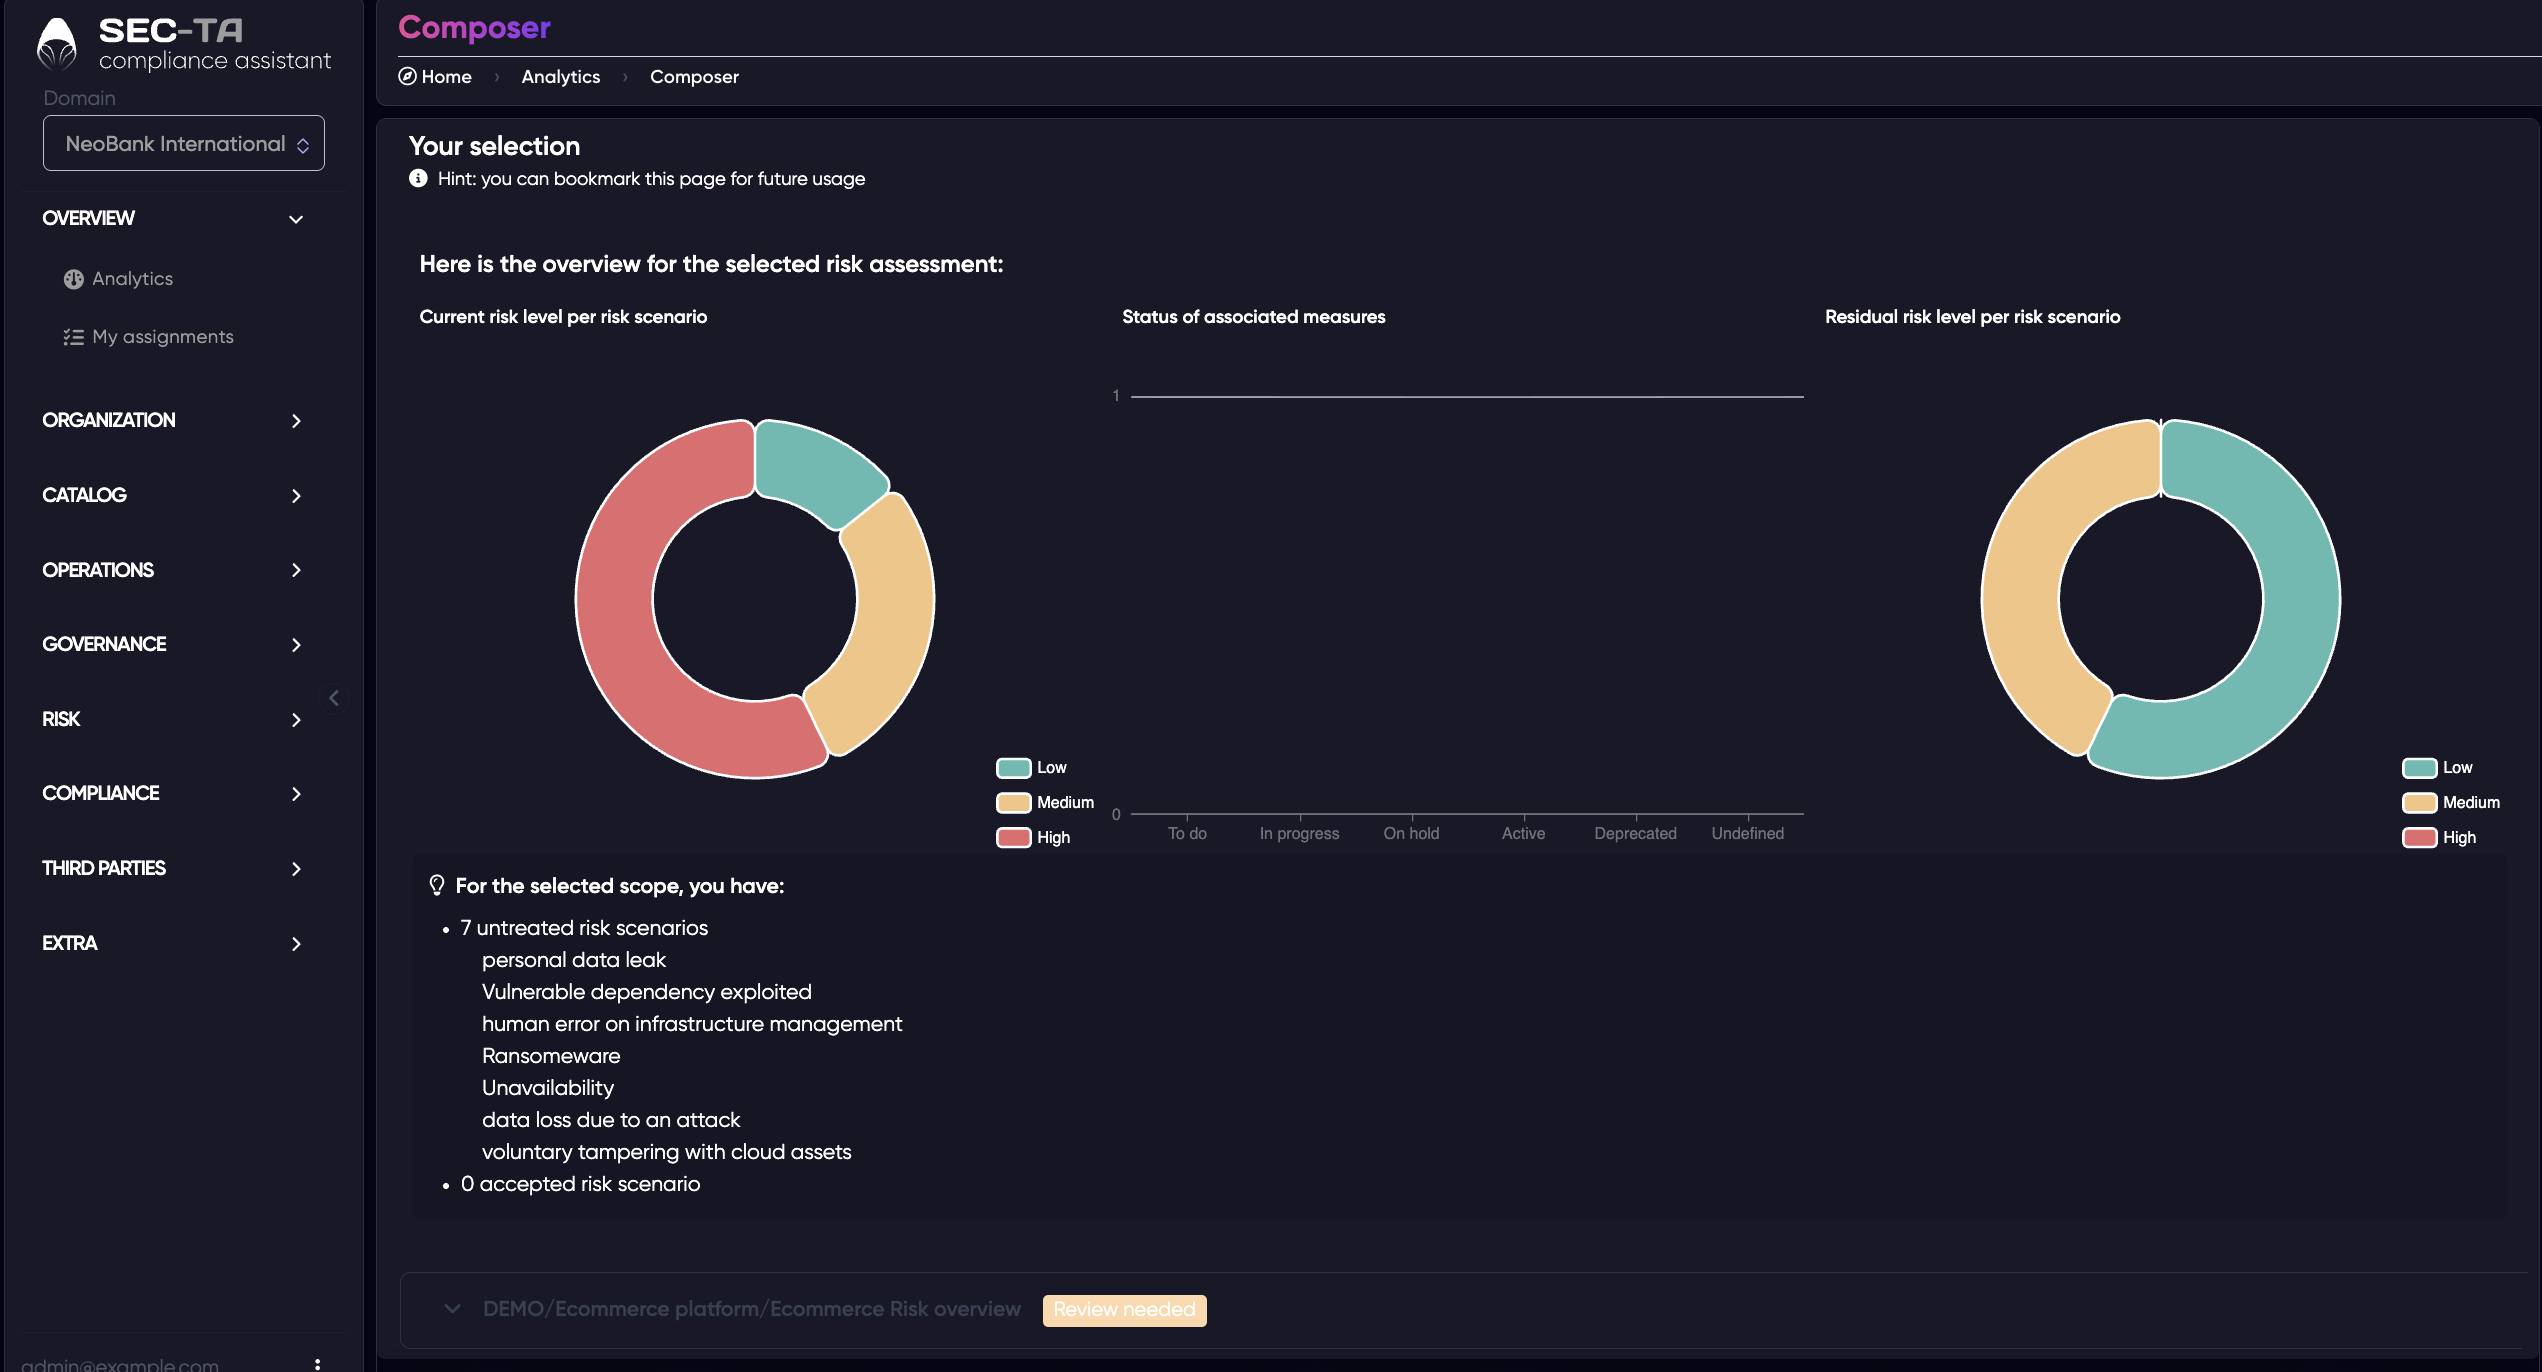
Task: Click 'human error on infrastructure management' scenario
Action: click(x=692, y=1024)
